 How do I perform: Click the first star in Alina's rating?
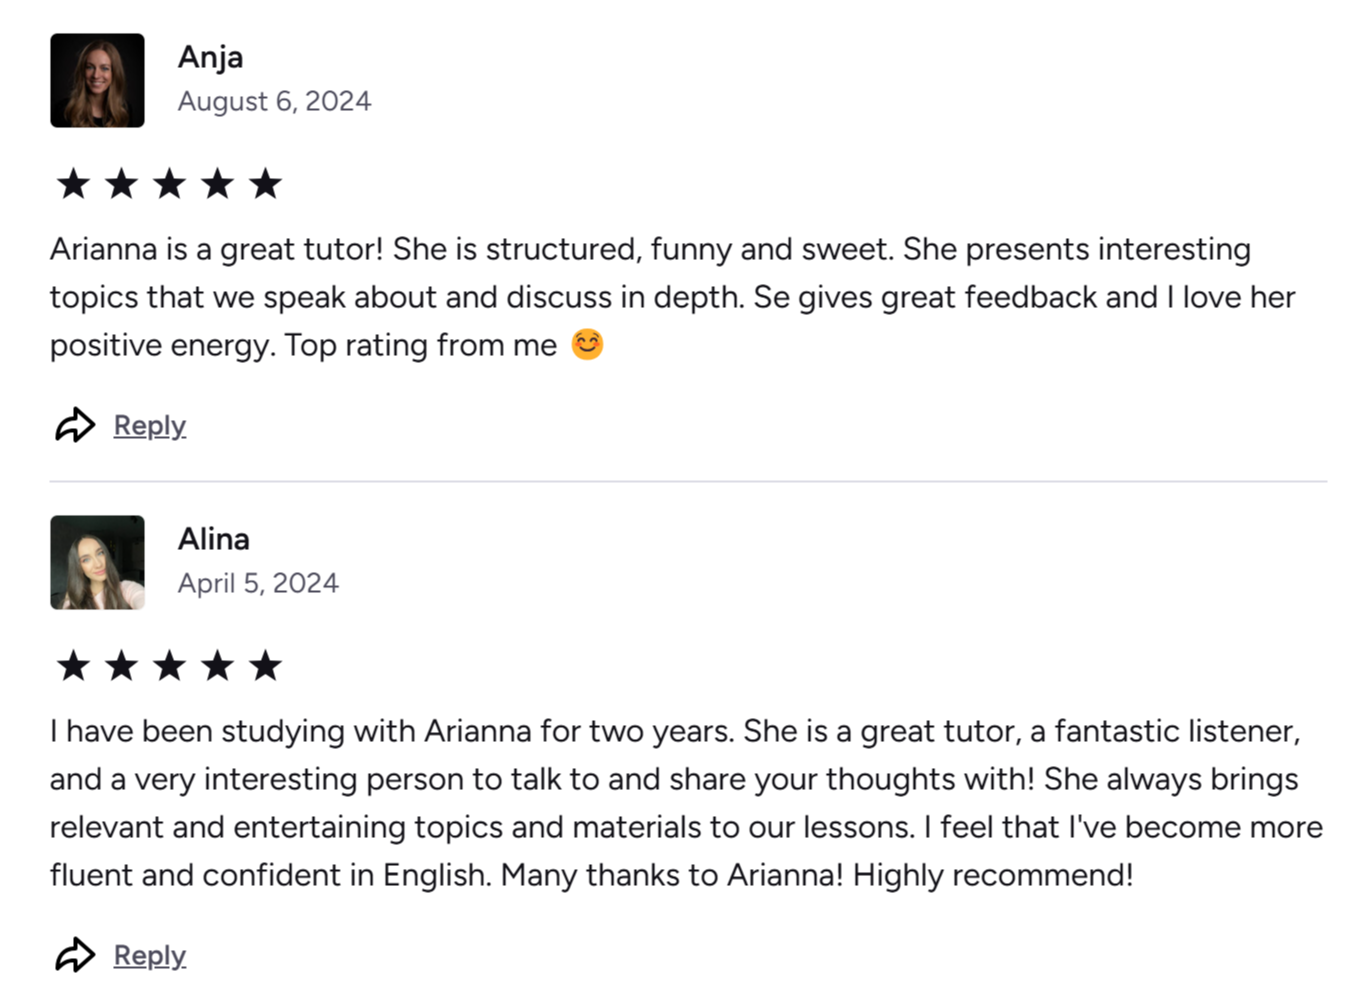tap(73, 666)
